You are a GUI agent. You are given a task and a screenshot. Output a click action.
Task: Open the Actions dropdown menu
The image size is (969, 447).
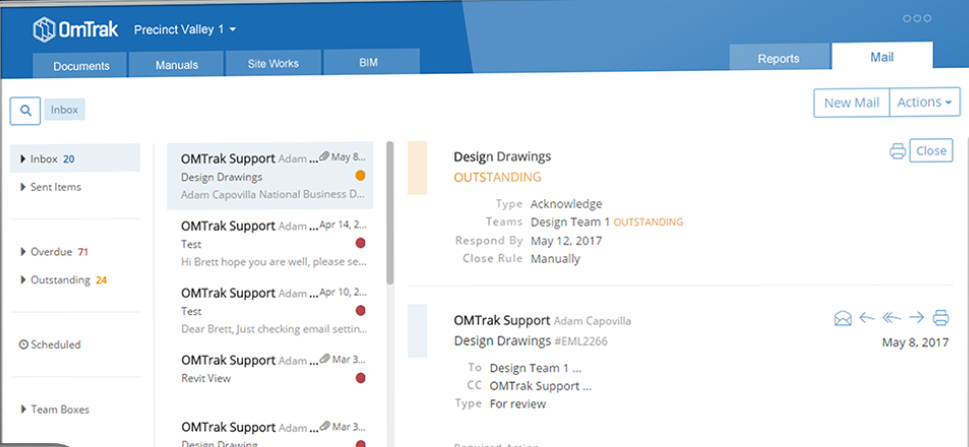point(925,103)
